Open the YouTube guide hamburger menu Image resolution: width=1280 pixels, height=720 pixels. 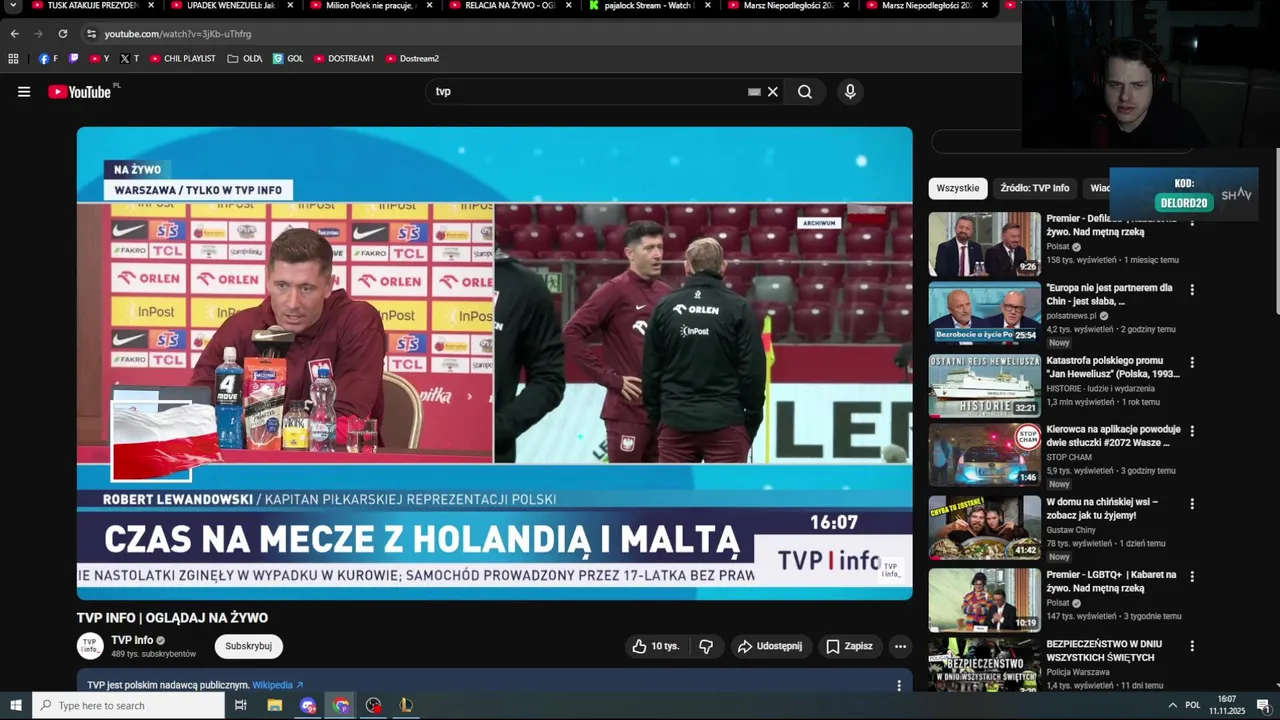click(24, 92)
